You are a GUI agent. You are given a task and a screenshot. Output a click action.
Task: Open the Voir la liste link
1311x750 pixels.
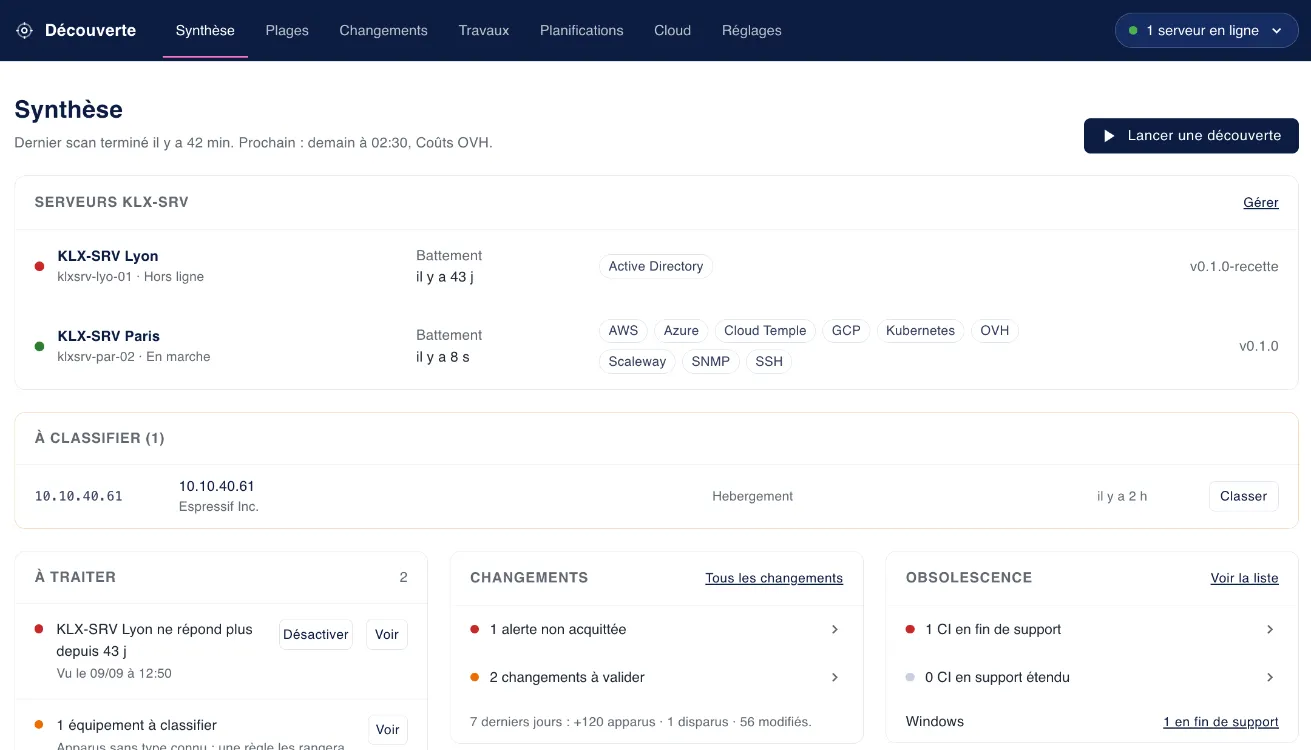(1244, 578)
